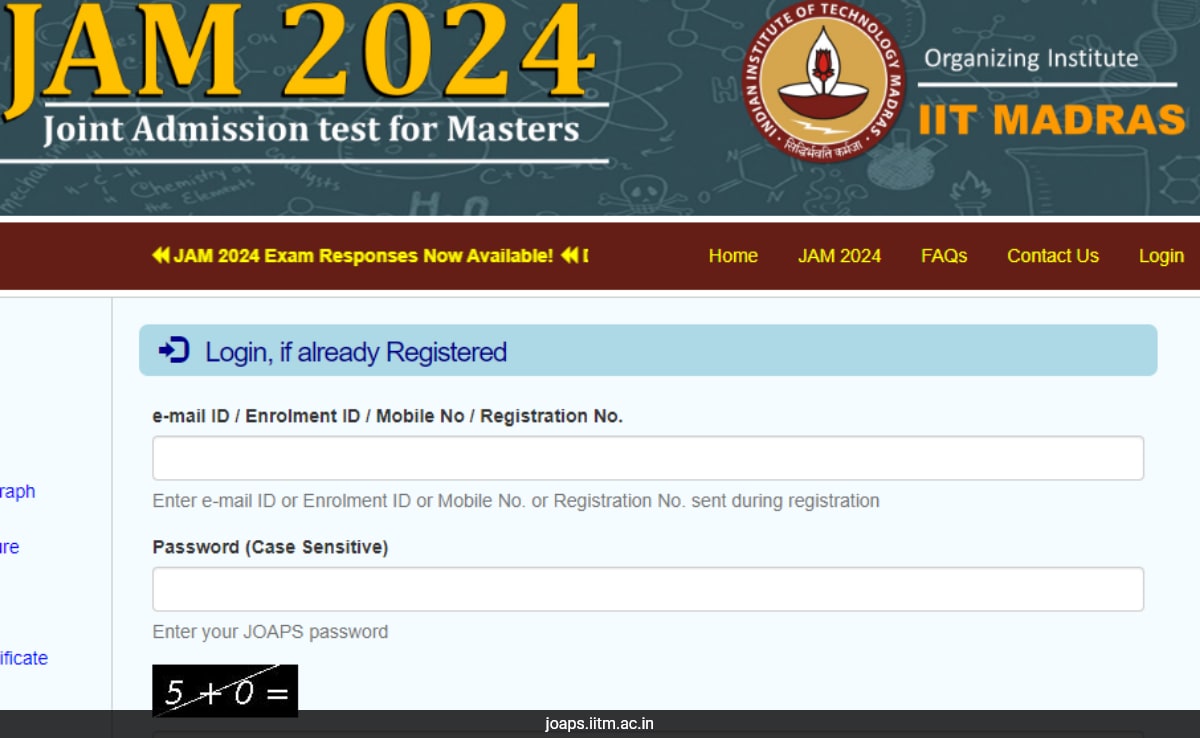Open the Home navigation item
This screenshot has width=1200, height=738.
click(733, 256)
